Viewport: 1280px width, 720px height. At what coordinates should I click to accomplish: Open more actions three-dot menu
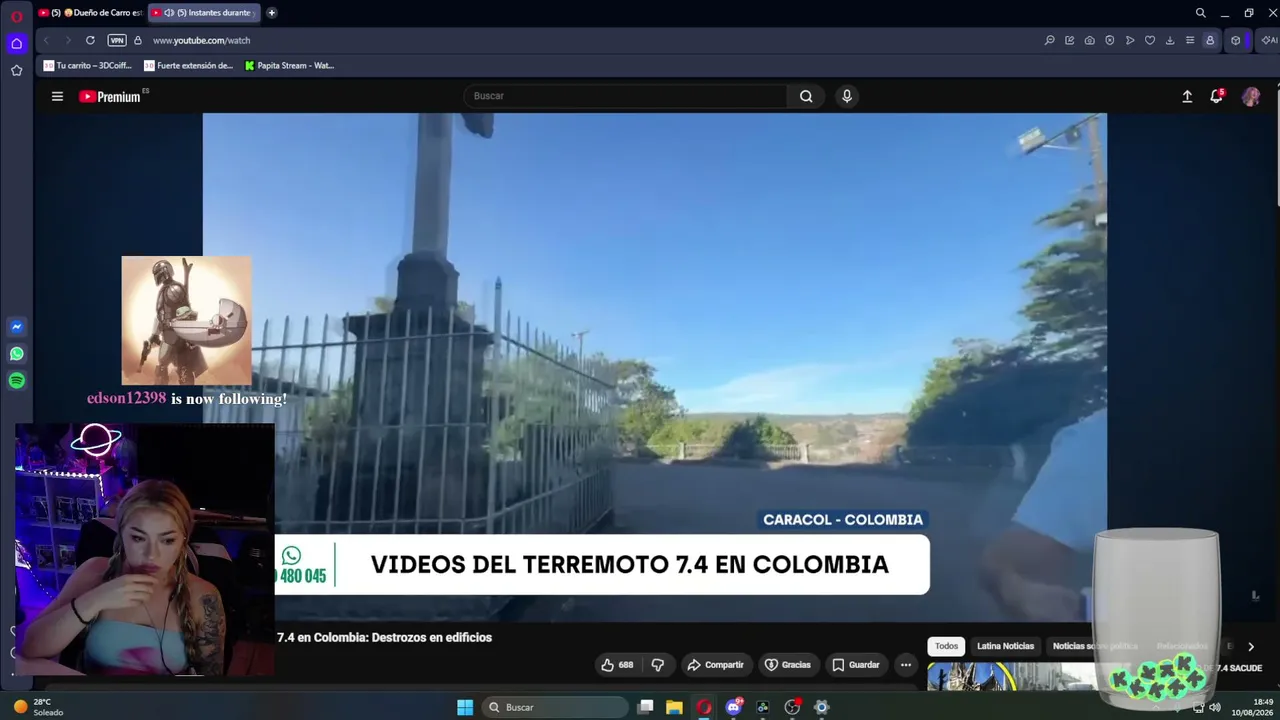pos(906,665)
